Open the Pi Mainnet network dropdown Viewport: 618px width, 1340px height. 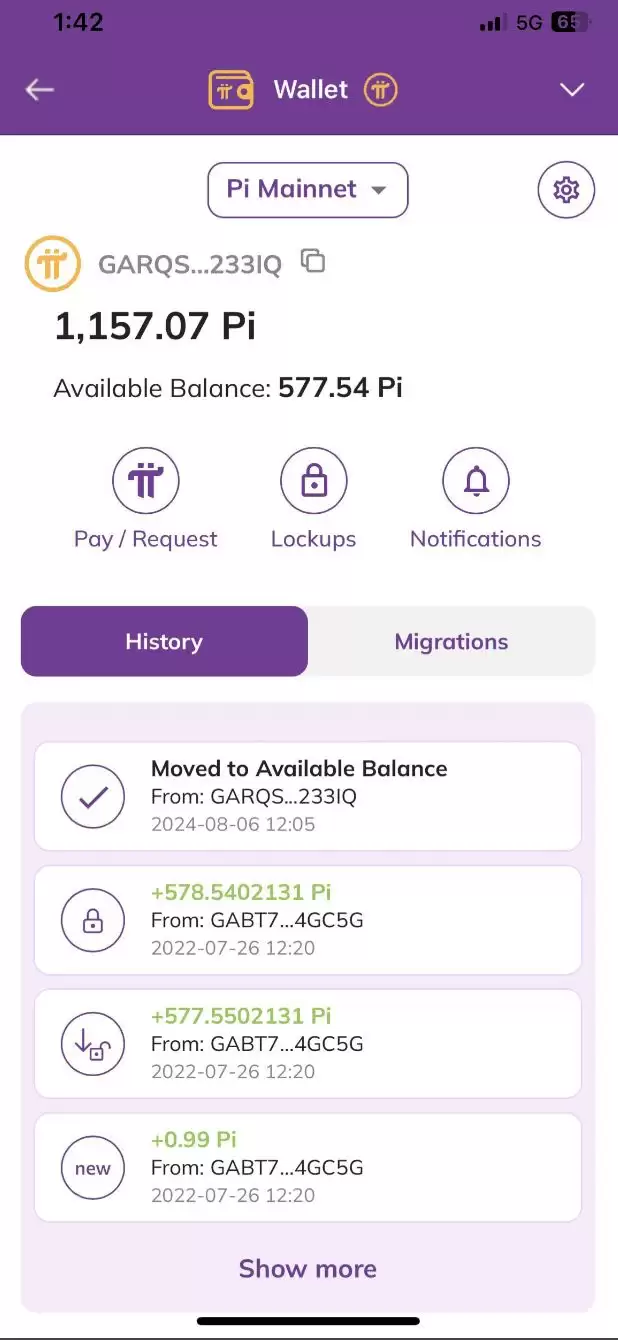pyautogui.click(x=307, y=190)
